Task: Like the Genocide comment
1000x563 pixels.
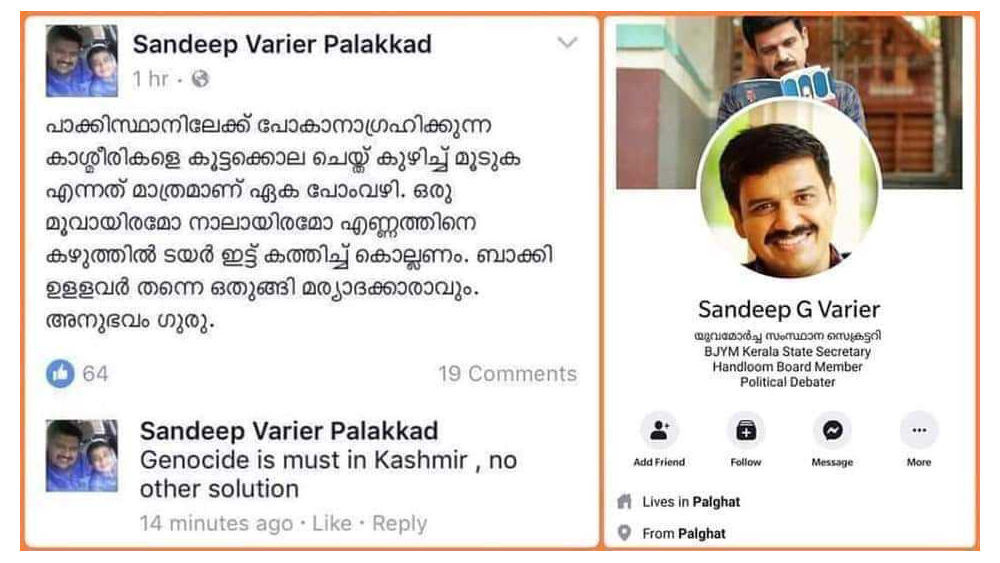Action: click(332, 523)
